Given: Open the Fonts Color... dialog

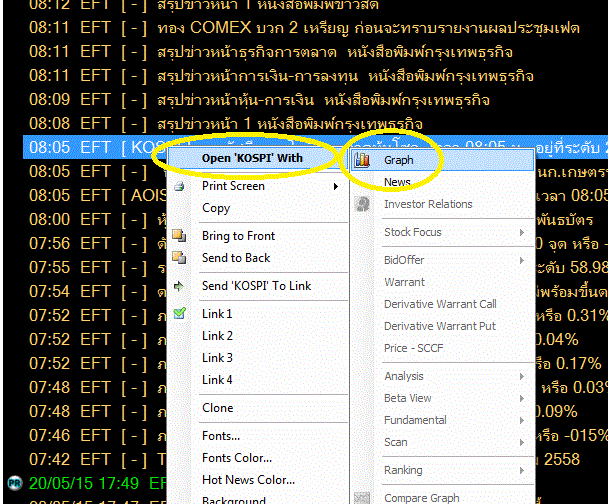Looking at the screenshot, I should 237,458.
